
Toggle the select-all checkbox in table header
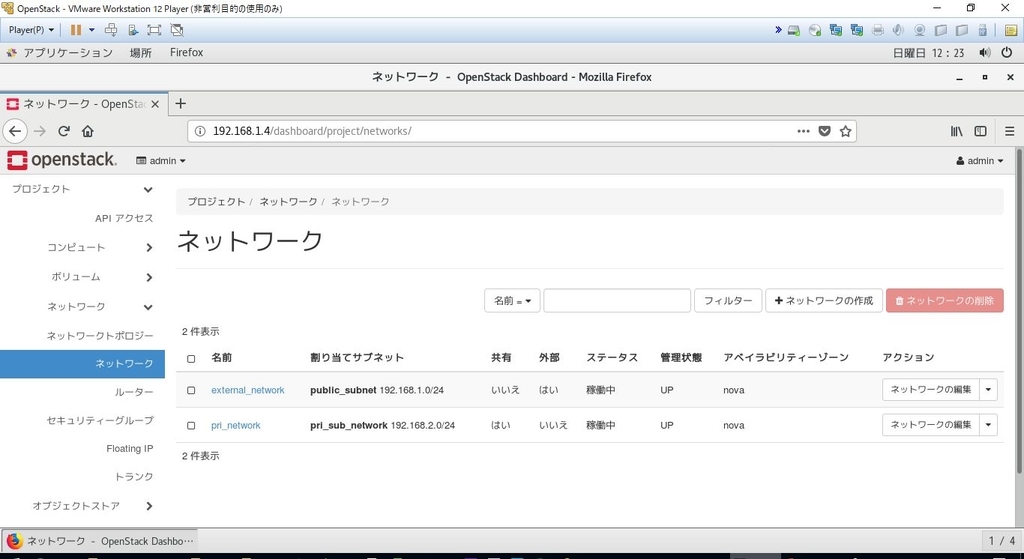coord(191,359)
